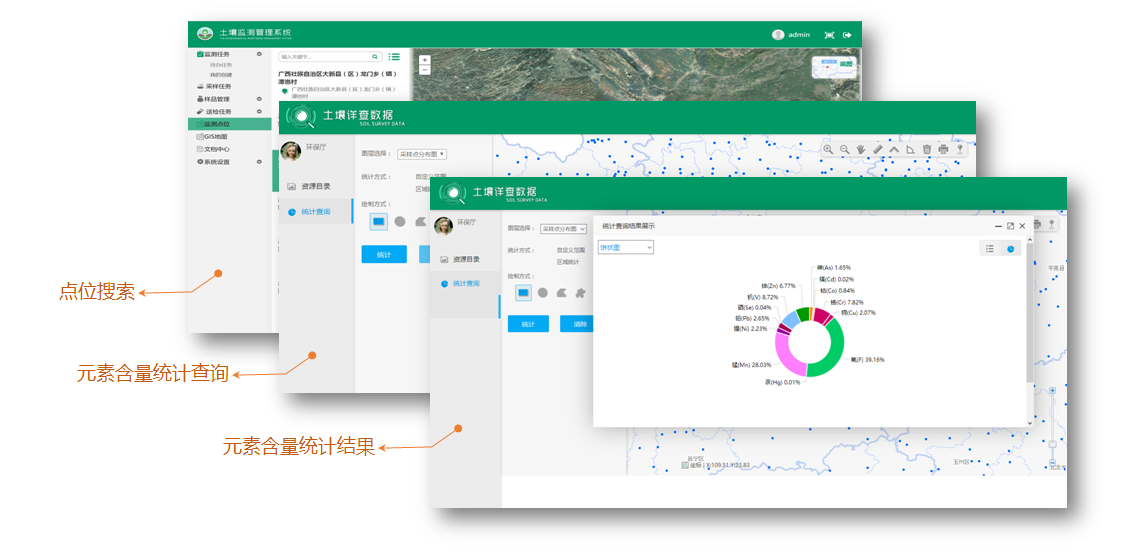Click the blue 统计 button
1136x558 pixels.
click(x=528, y=324)
